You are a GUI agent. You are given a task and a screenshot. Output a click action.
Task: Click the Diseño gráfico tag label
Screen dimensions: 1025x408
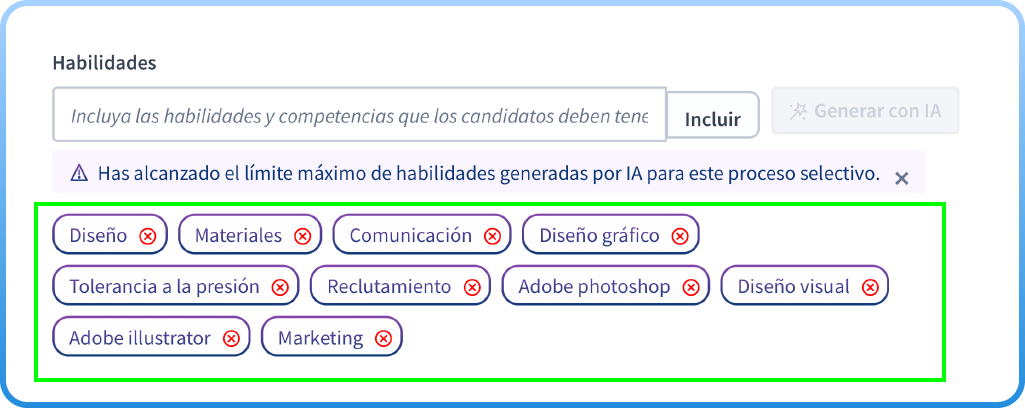click(599, 236)
